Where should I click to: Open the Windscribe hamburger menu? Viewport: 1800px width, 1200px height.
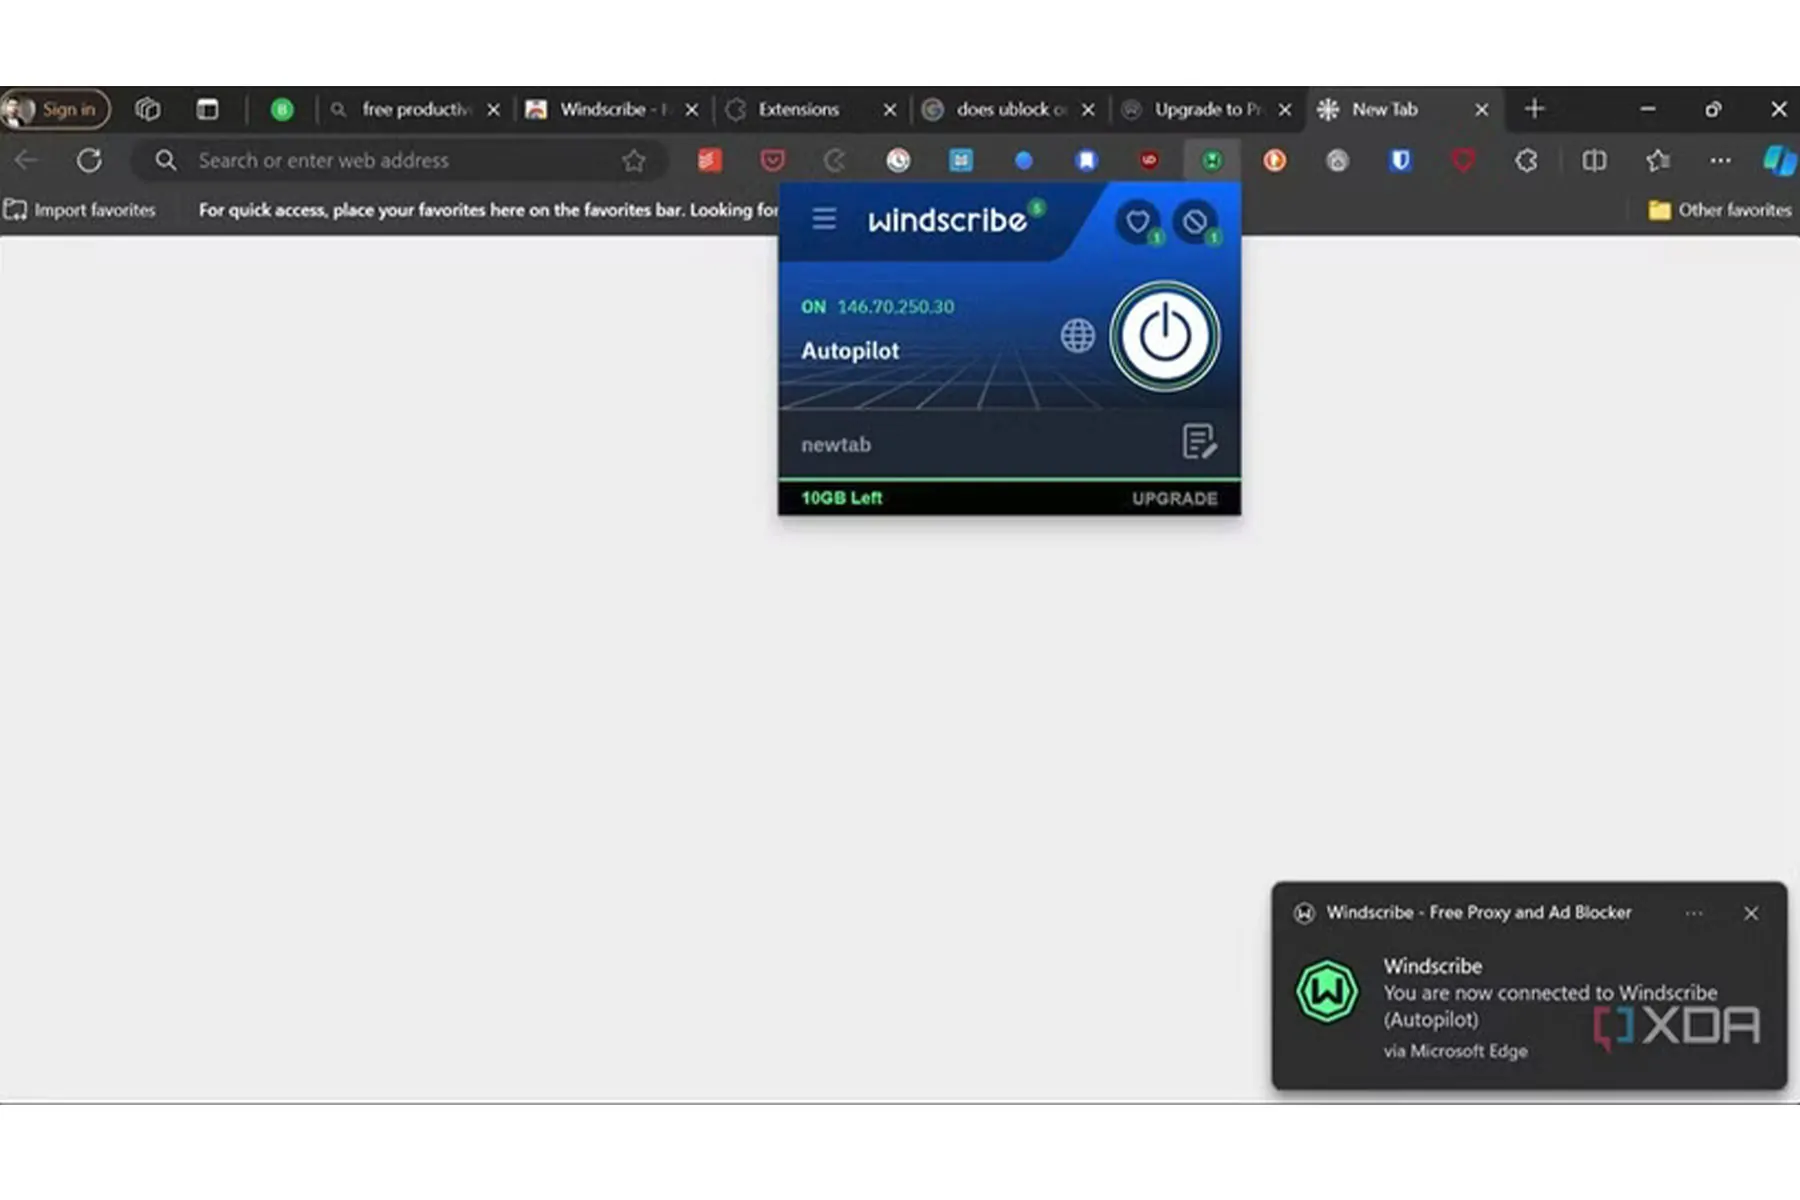(824, 219)
